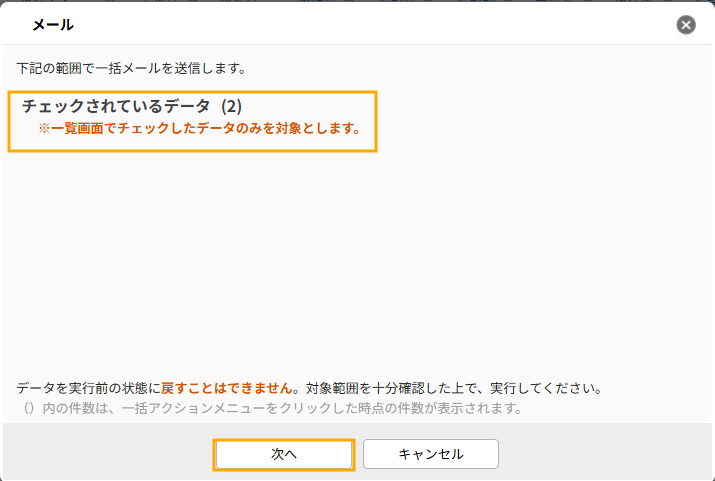Click the (2) count beside チェックされているデータ
Screen dimensions: 715x481
232,106
